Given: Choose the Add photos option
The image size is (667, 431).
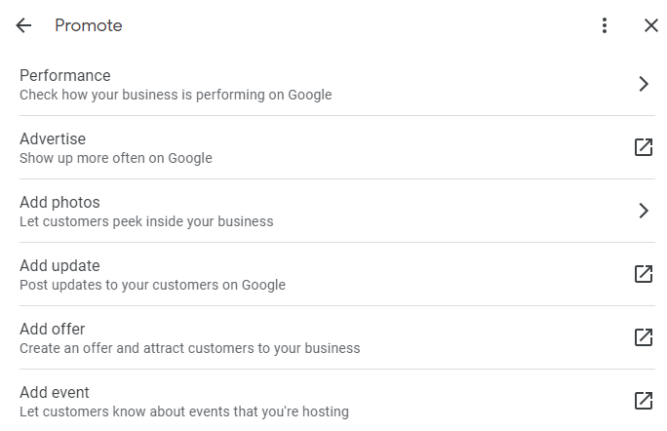Looking at the screenshot, I should coord(60,202).
